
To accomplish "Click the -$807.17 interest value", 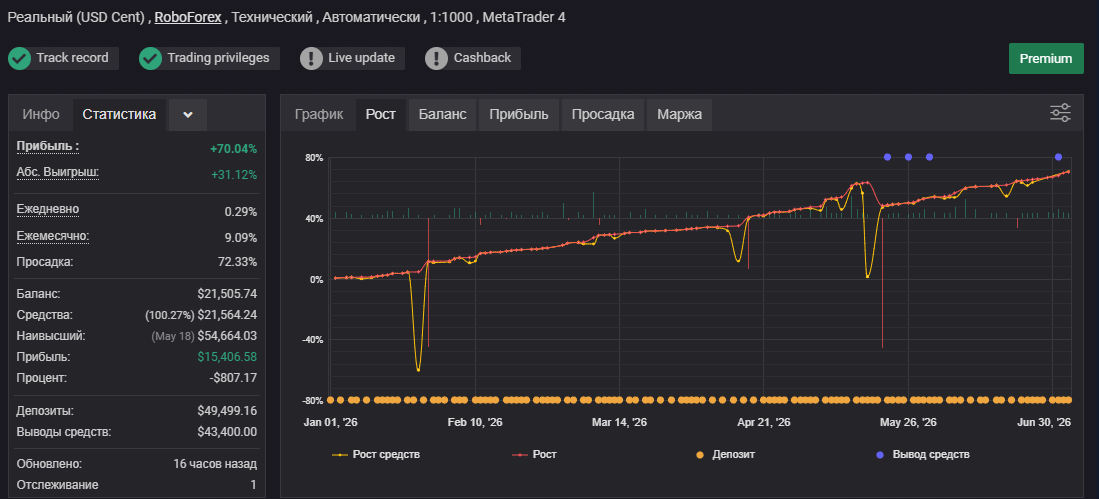I will (233, 378).
